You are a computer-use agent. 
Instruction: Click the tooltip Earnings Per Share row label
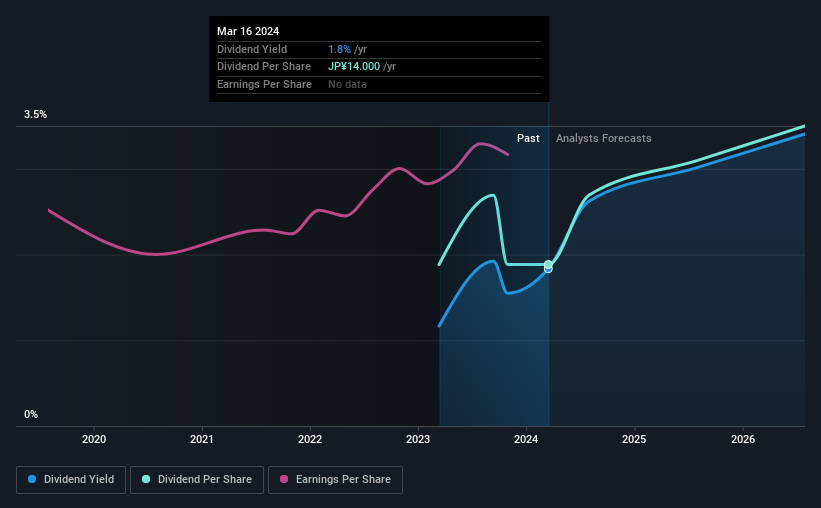point(264,84)
